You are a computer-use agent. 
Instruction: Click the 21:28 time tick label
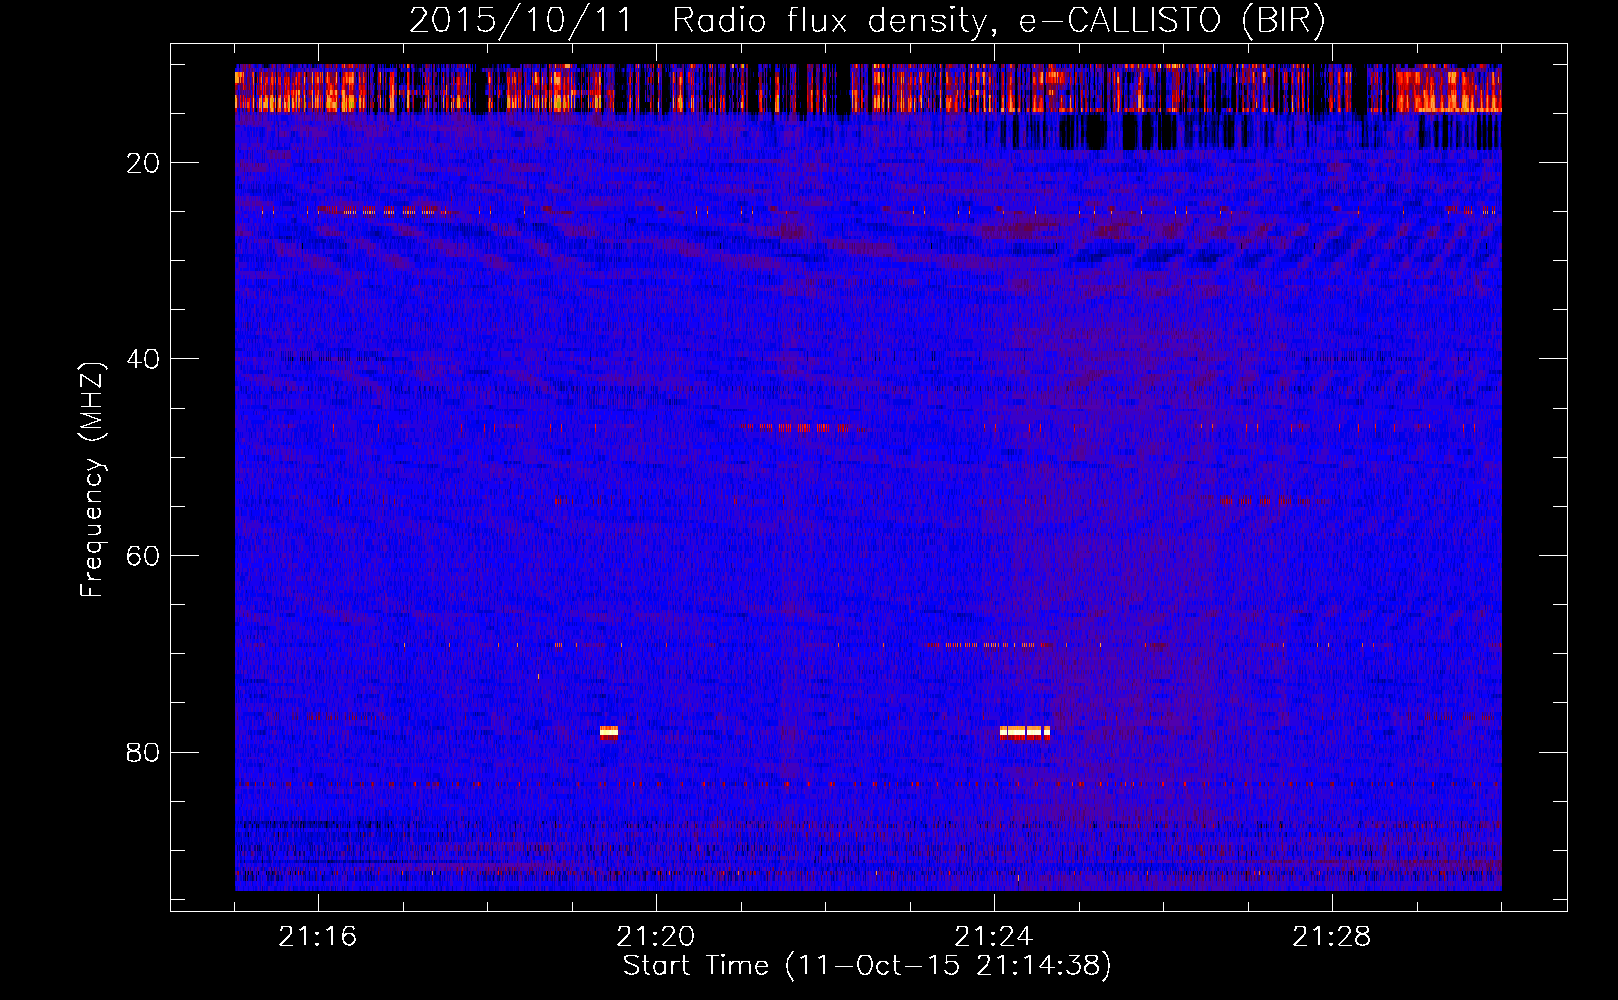[1332, 936]
